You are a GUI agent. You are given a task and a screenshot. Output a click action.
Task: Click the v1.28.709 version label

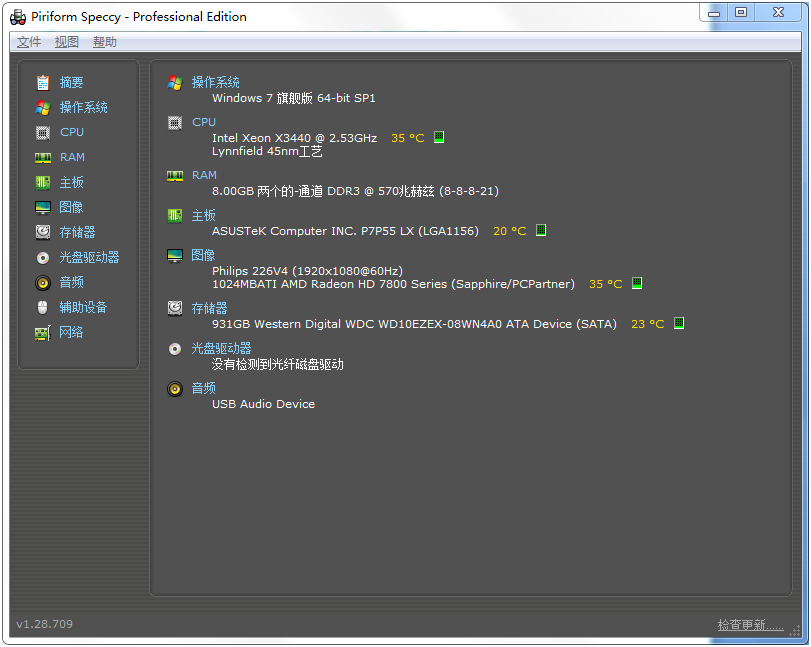point(44,625)
